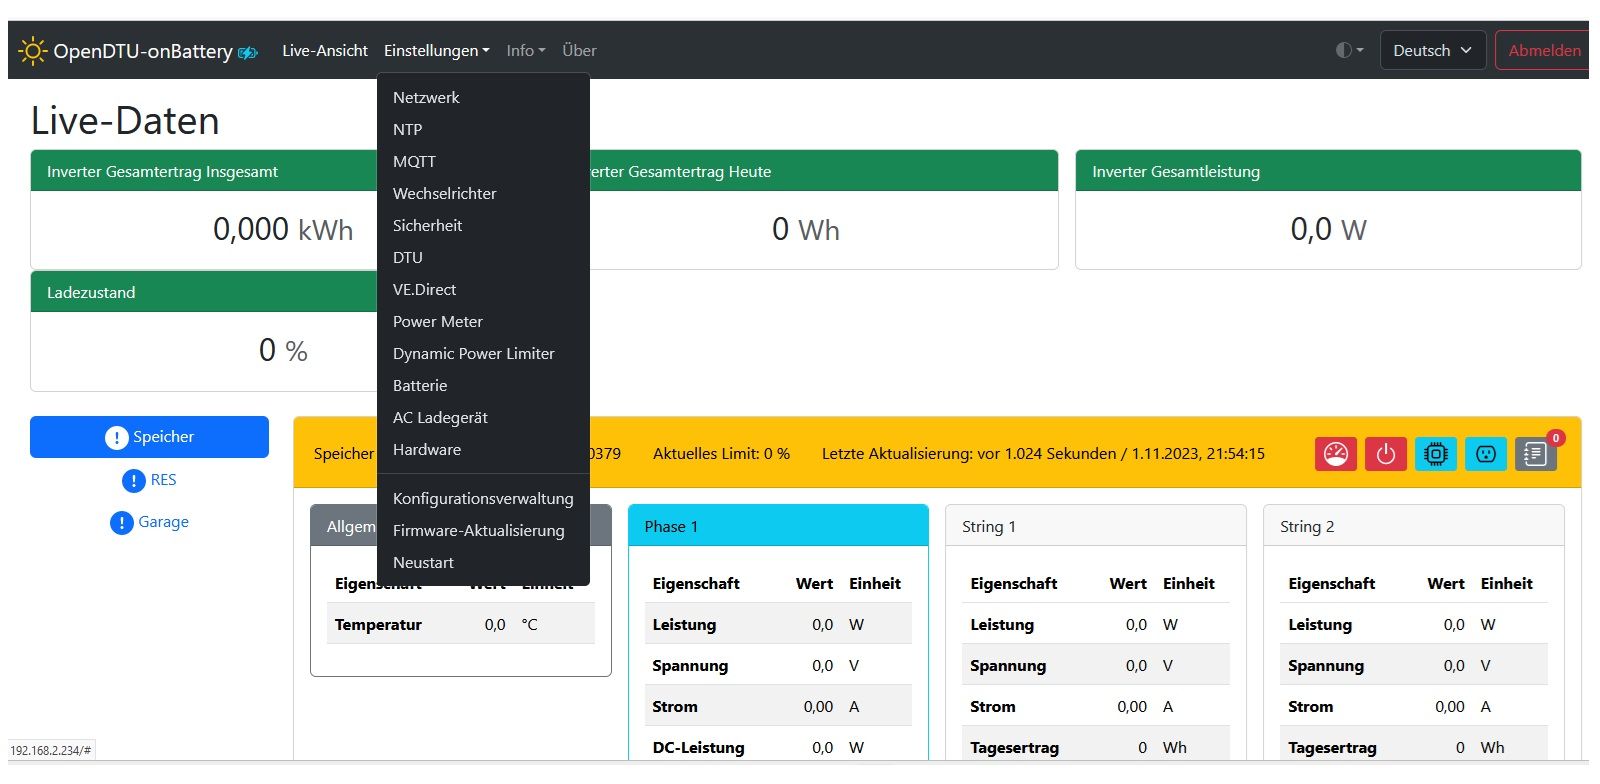
Task: Open Konfigurationsverwaltung
Action: 483,498
